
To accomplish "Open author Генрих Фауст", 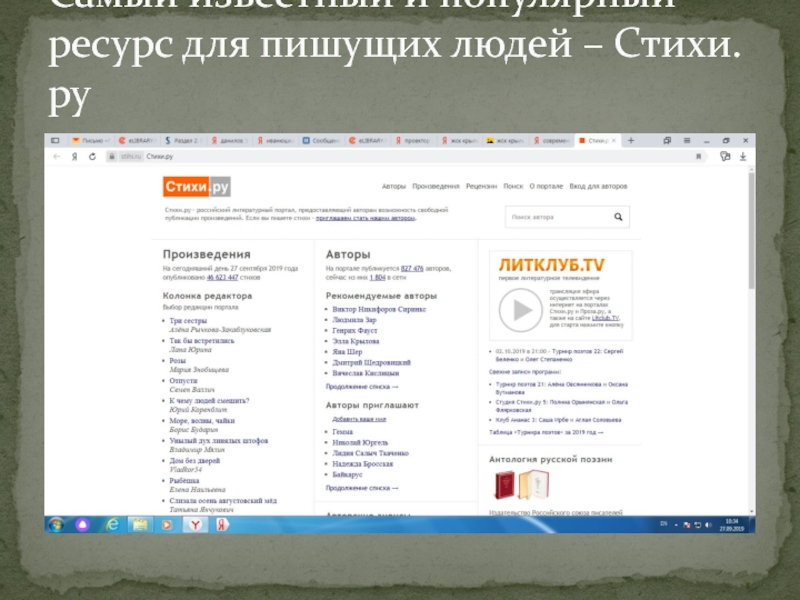I will (355, 331).
